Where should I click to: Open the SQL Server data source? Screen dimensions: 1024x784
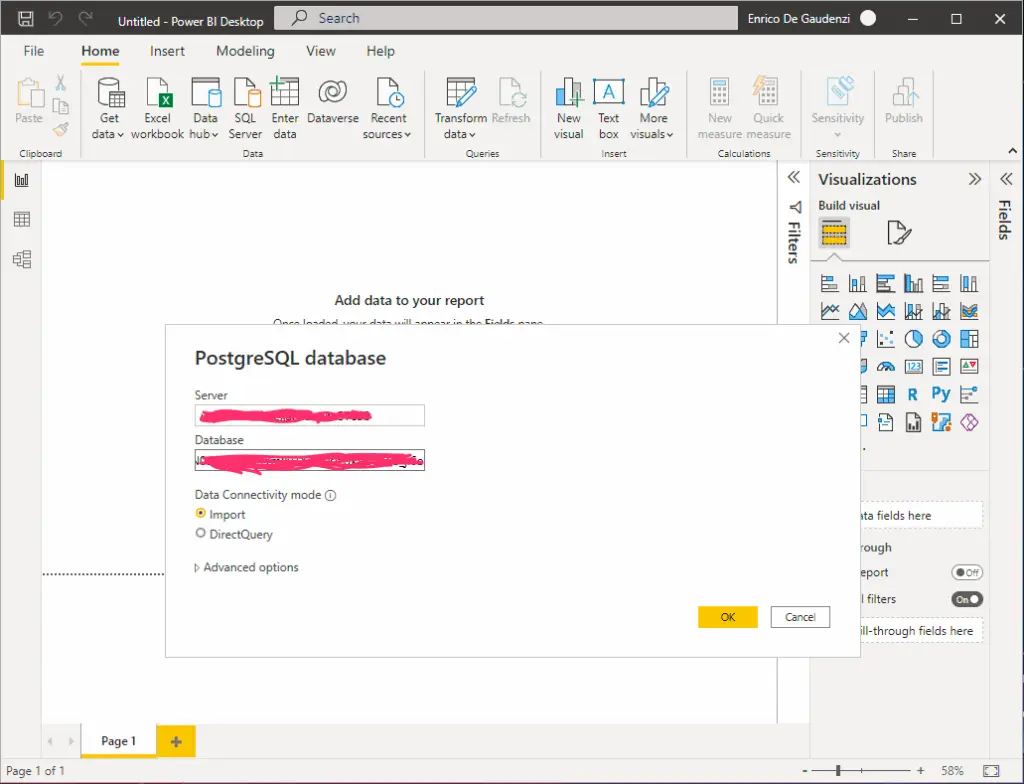[245, 94]
